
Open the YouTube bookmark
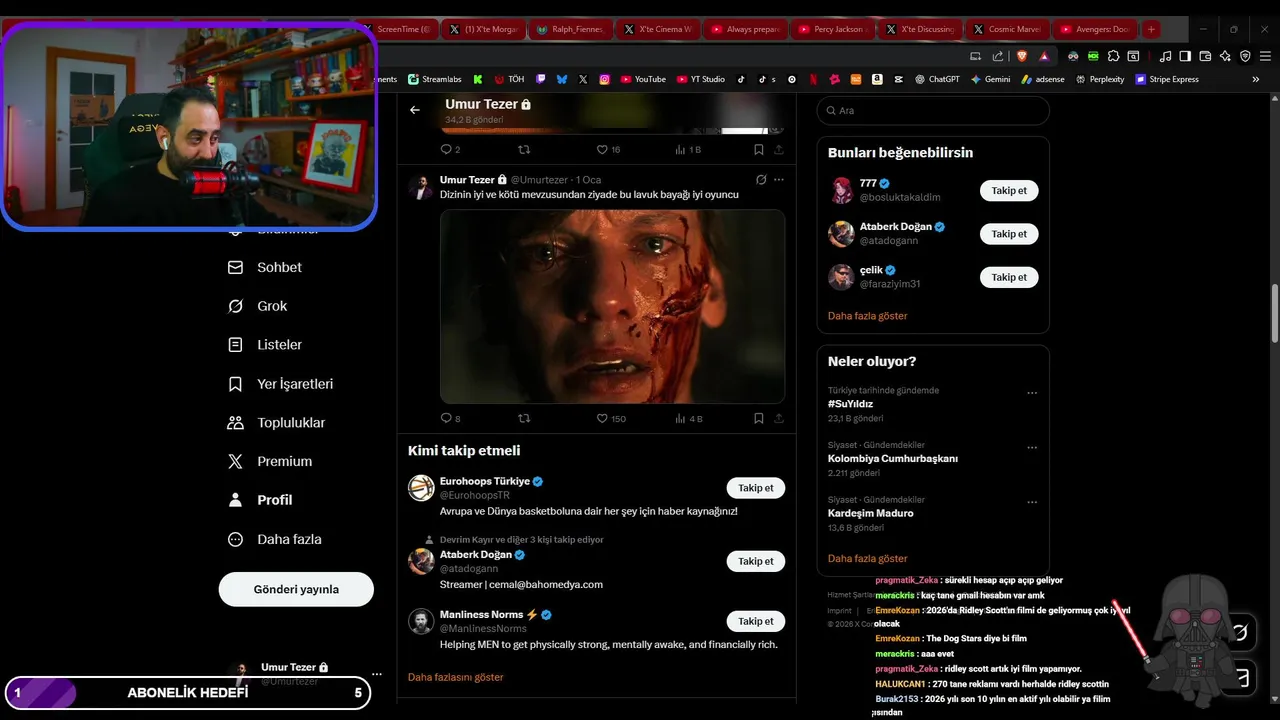click(643, 79)
